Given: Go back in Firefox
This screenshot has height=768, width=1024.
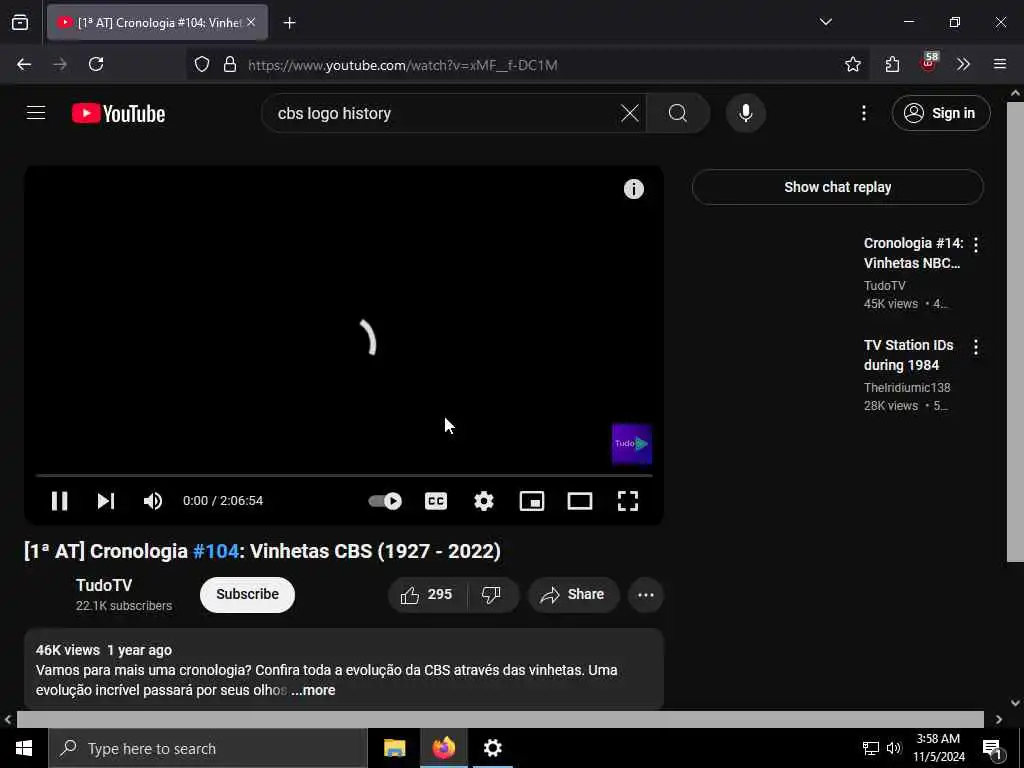Looking at the screenshot, I should coord(24,64).
